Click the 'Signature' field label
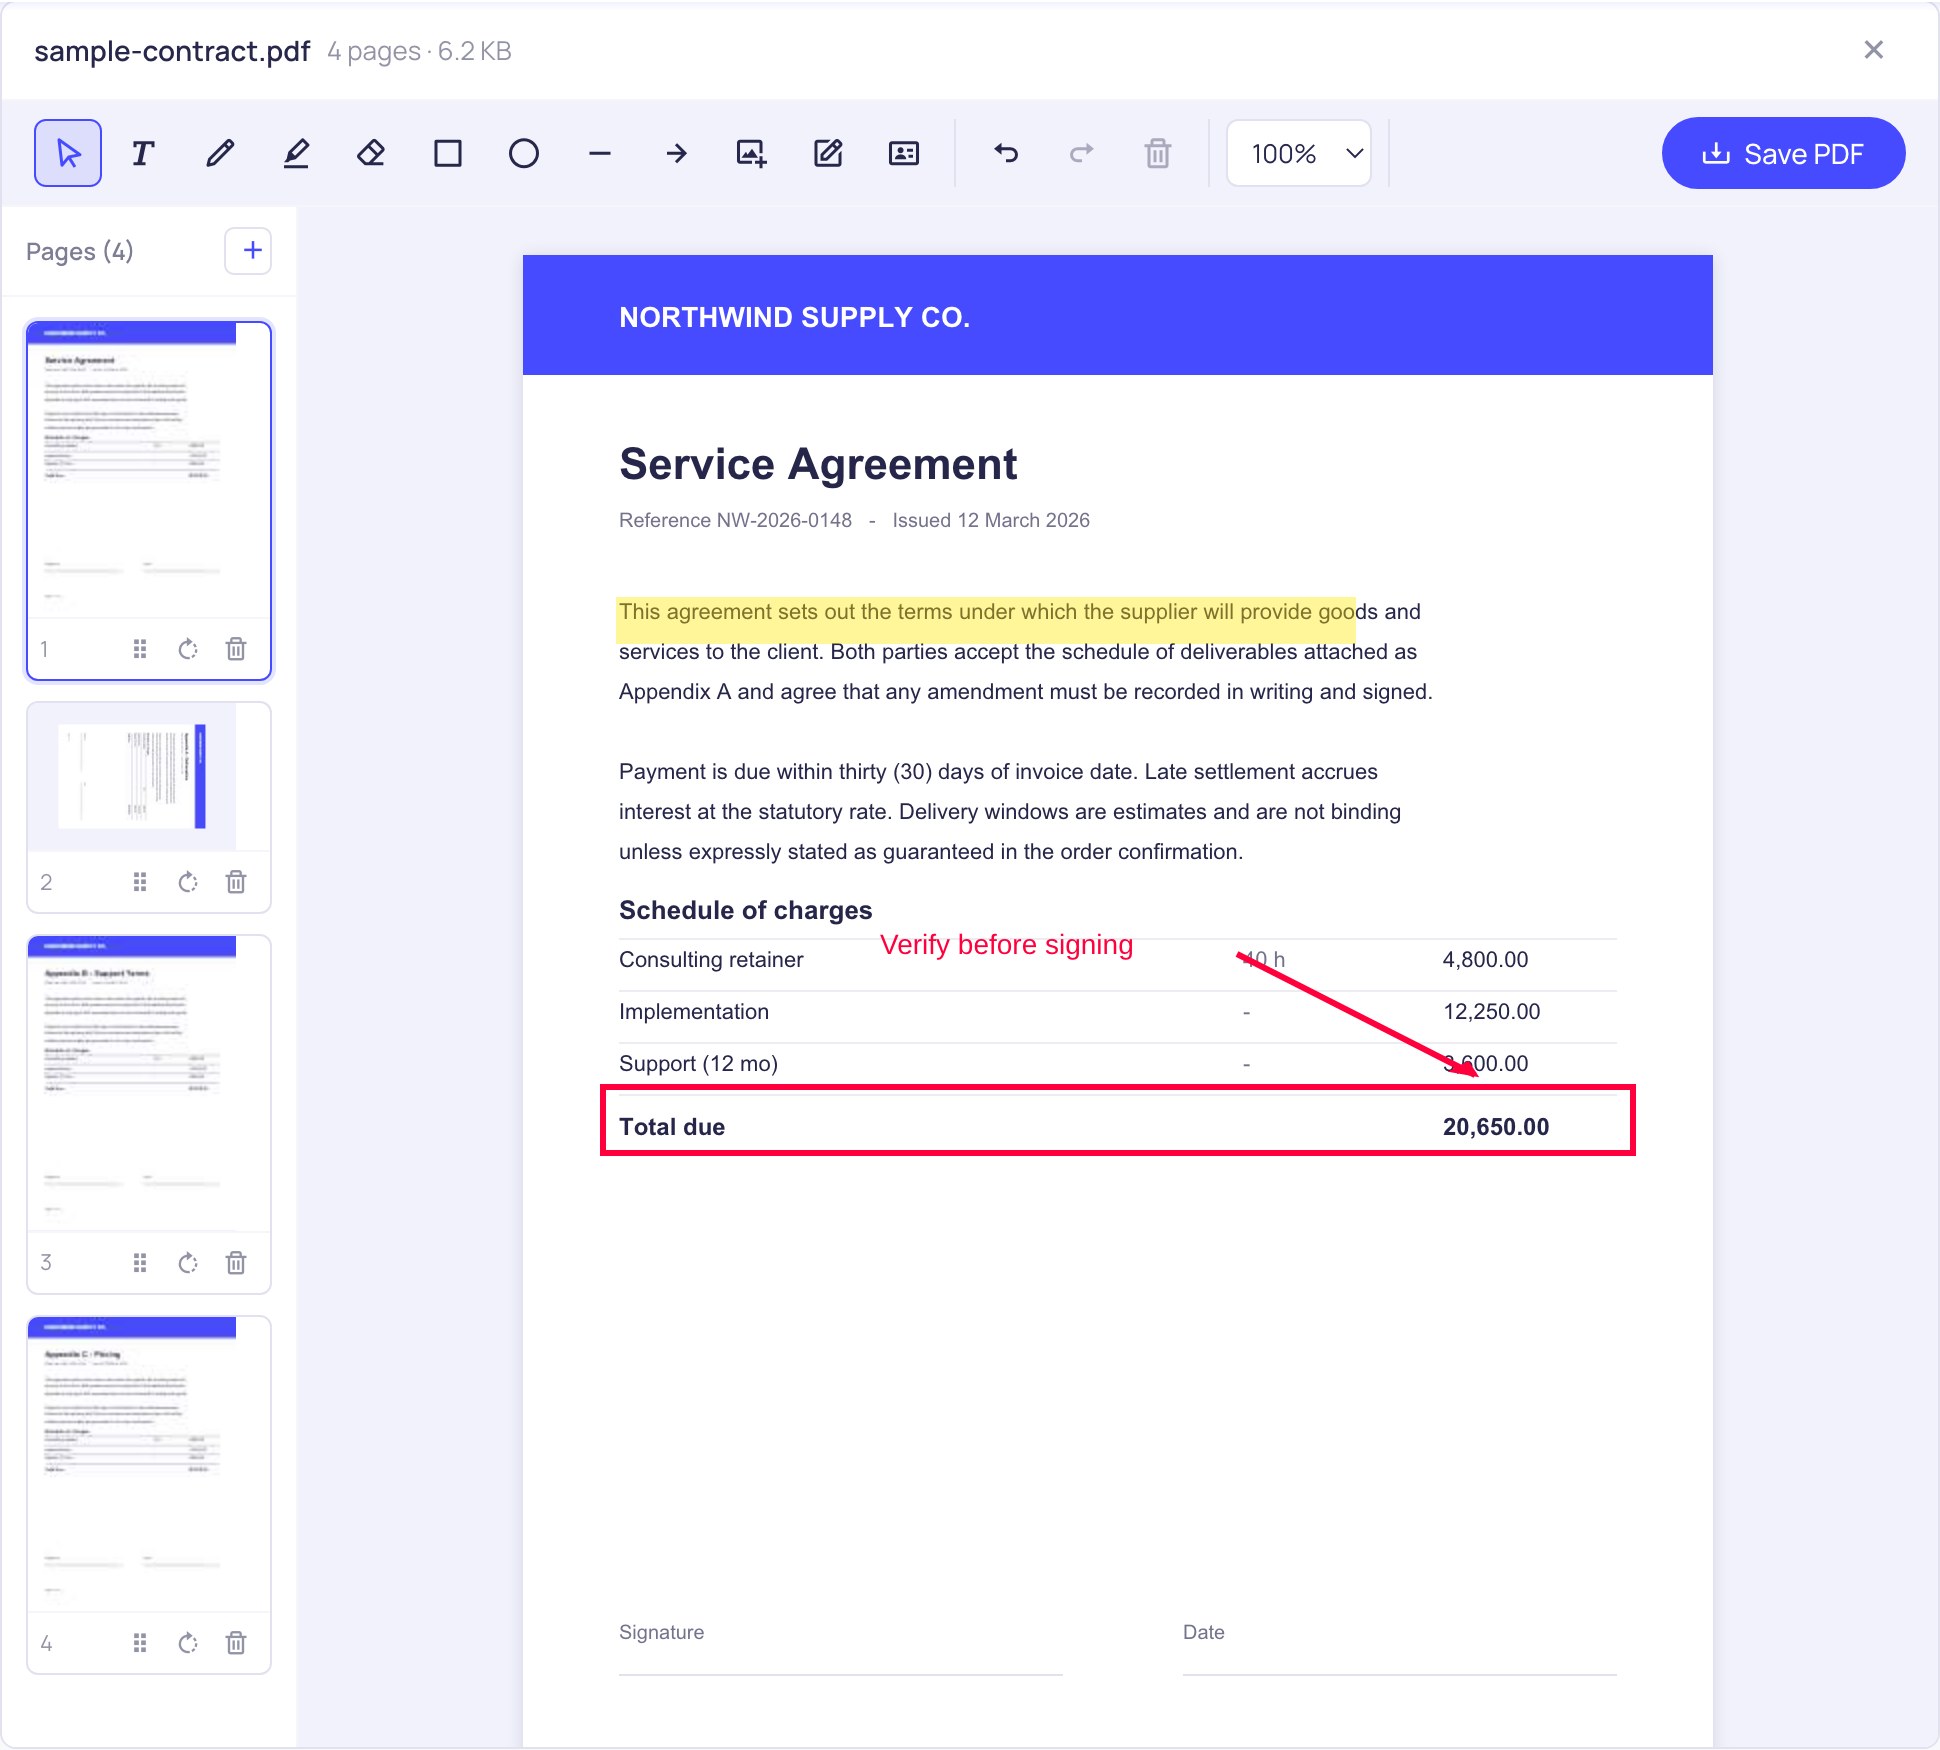Screen dimensions: 1940x1750 661,1632
